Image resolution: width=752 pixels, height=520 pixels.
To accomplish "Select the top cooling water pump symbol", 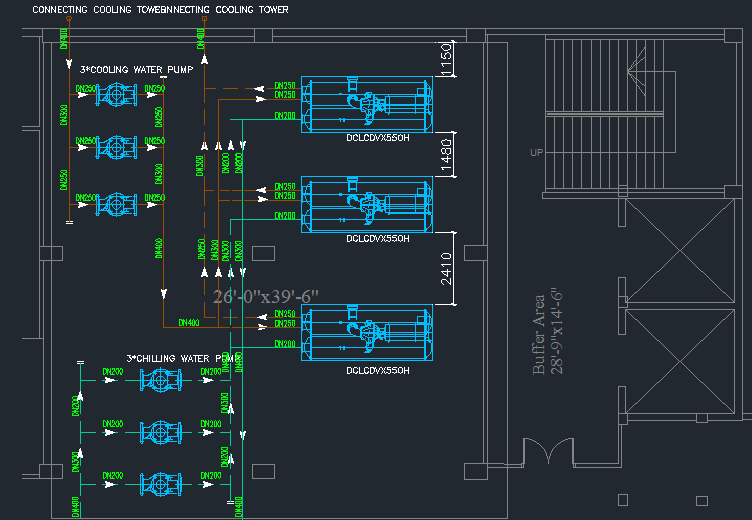I will pyautogui.click(x=116, y=95).
